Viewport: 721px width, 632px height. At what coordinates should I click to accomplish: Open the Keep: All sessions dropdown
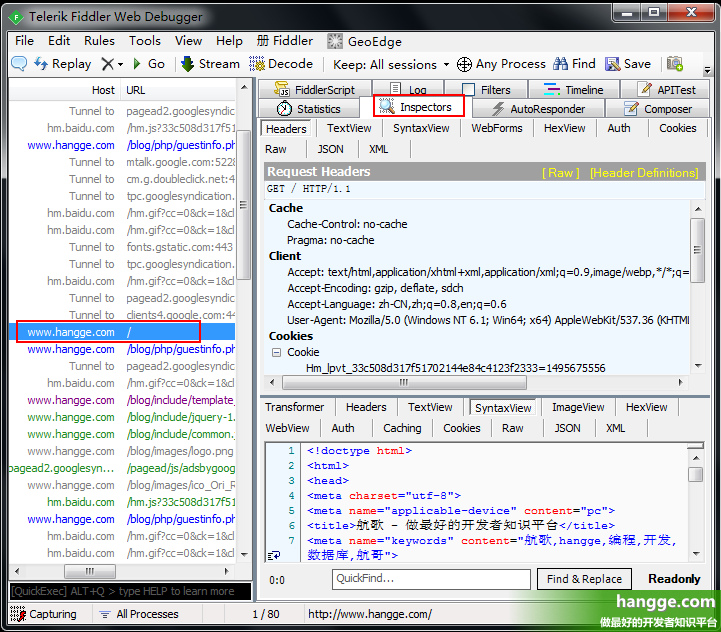(x=391, y=64)
